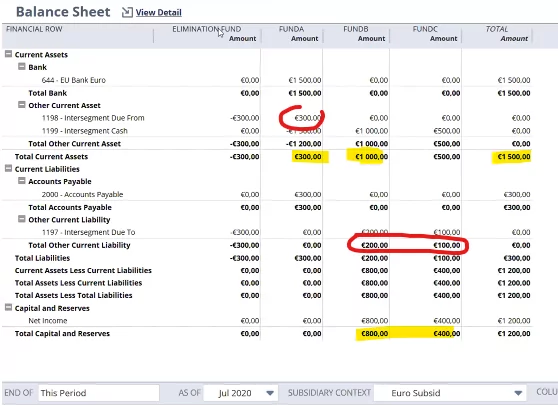Collapse the Capital and Reserves section
Screen dimensions: 558x406
tap(8, 307)
